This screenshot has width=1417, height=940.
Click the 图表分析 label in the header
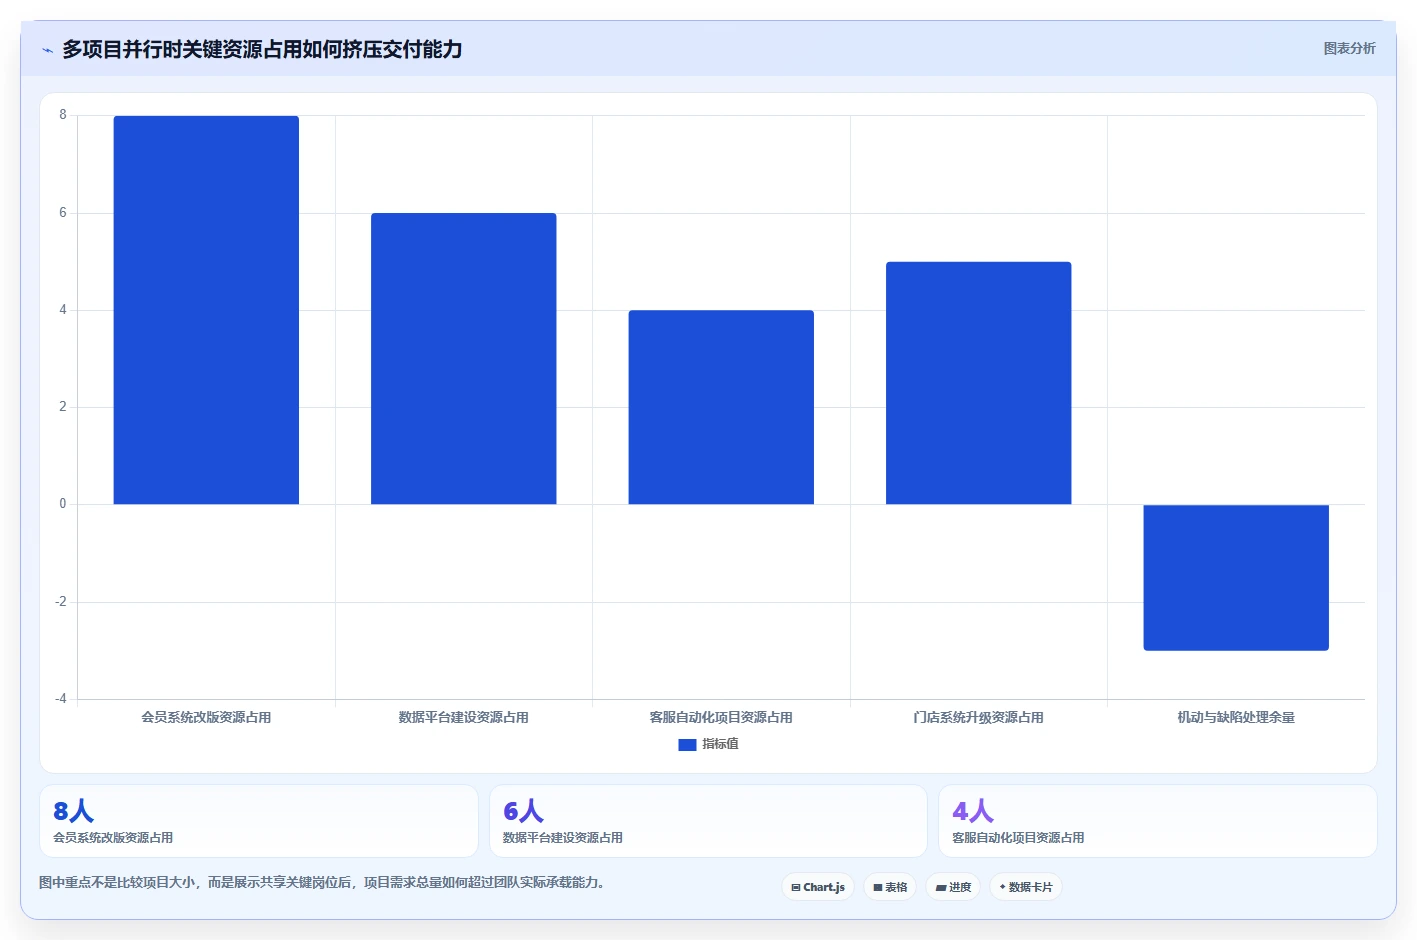(x=1349, y=48)
